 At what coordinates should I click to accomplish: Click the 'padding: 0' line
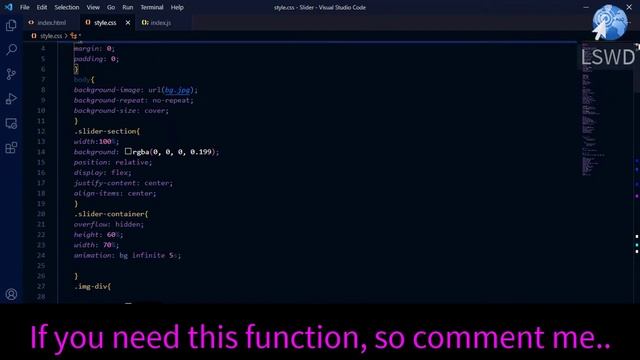pyautogui.click(x=96, y=59)
